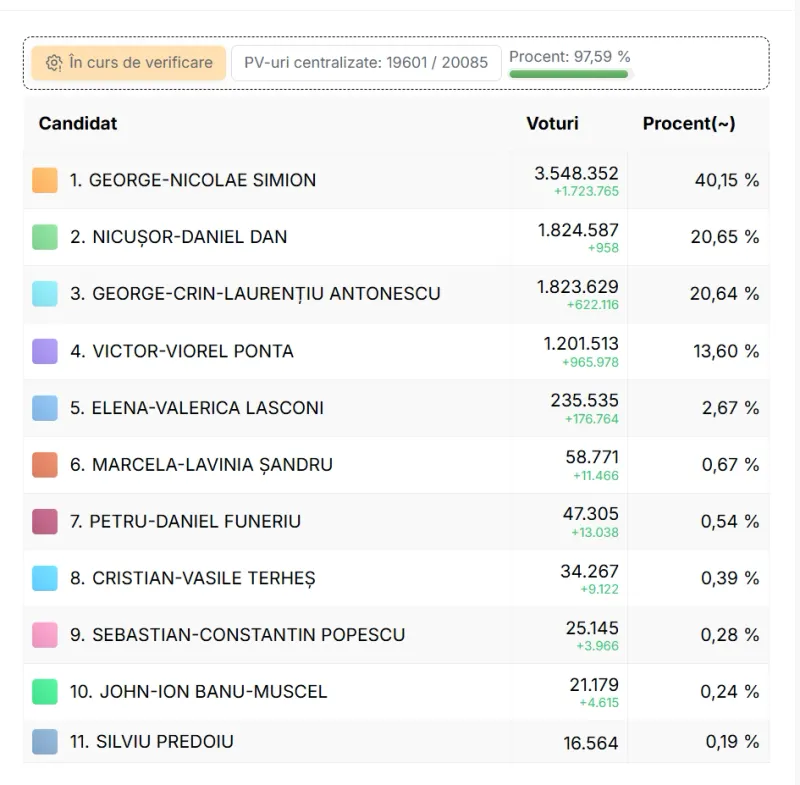This screenshot has width=800, height=785.
Task: Click the Silviu Predoiu vote count 16.564
Action: tap(590, 743)
